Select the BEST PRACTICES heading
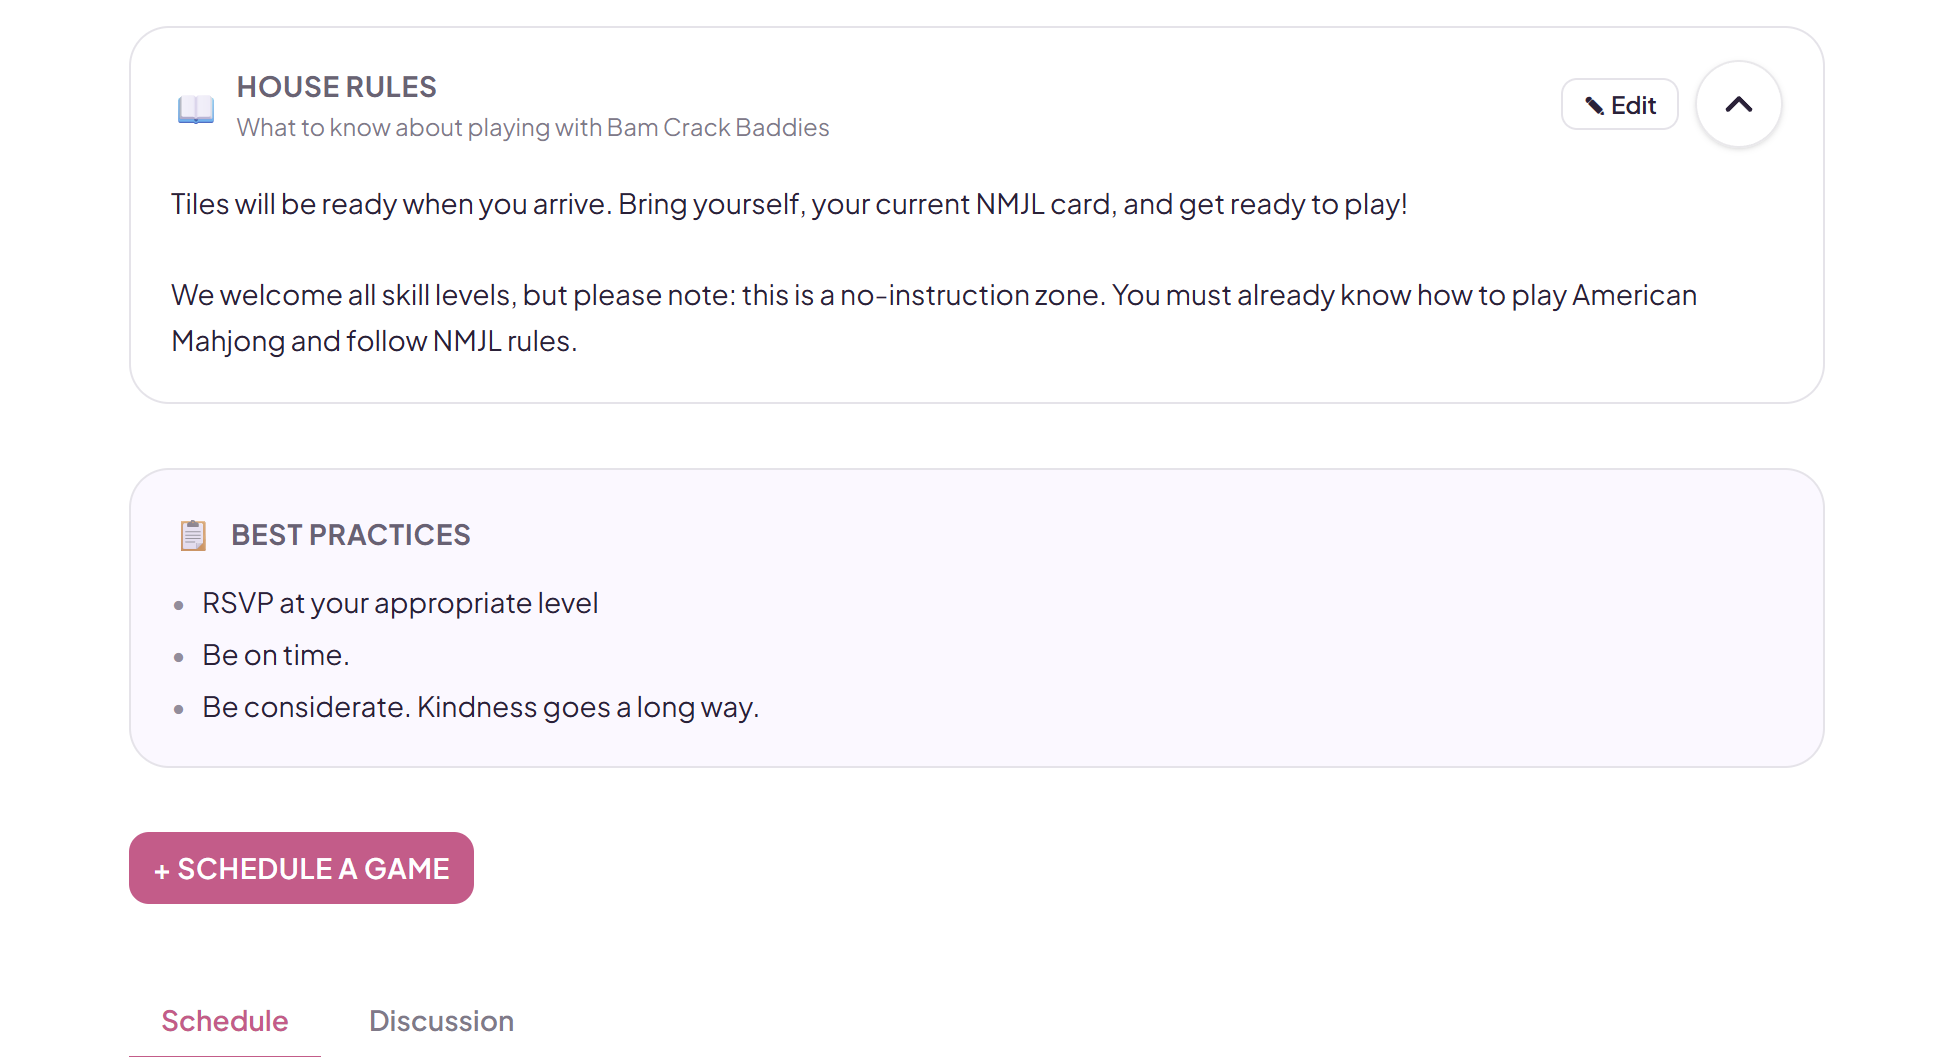The width and height of the screenshot is (1943, 1057). click(350, 535)
